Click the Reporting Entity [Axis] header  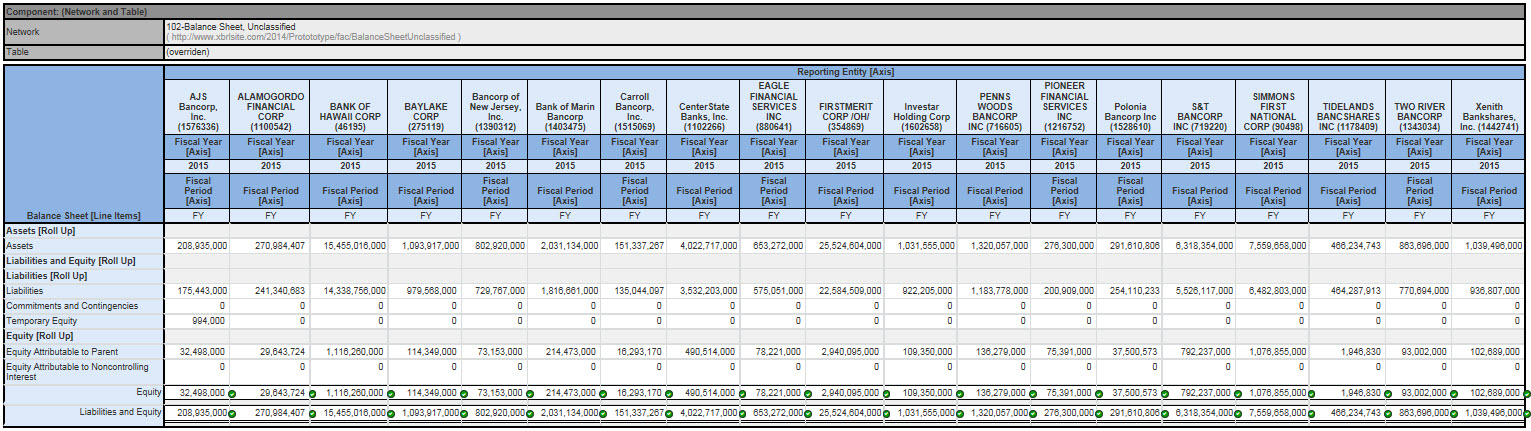[846, 72]
